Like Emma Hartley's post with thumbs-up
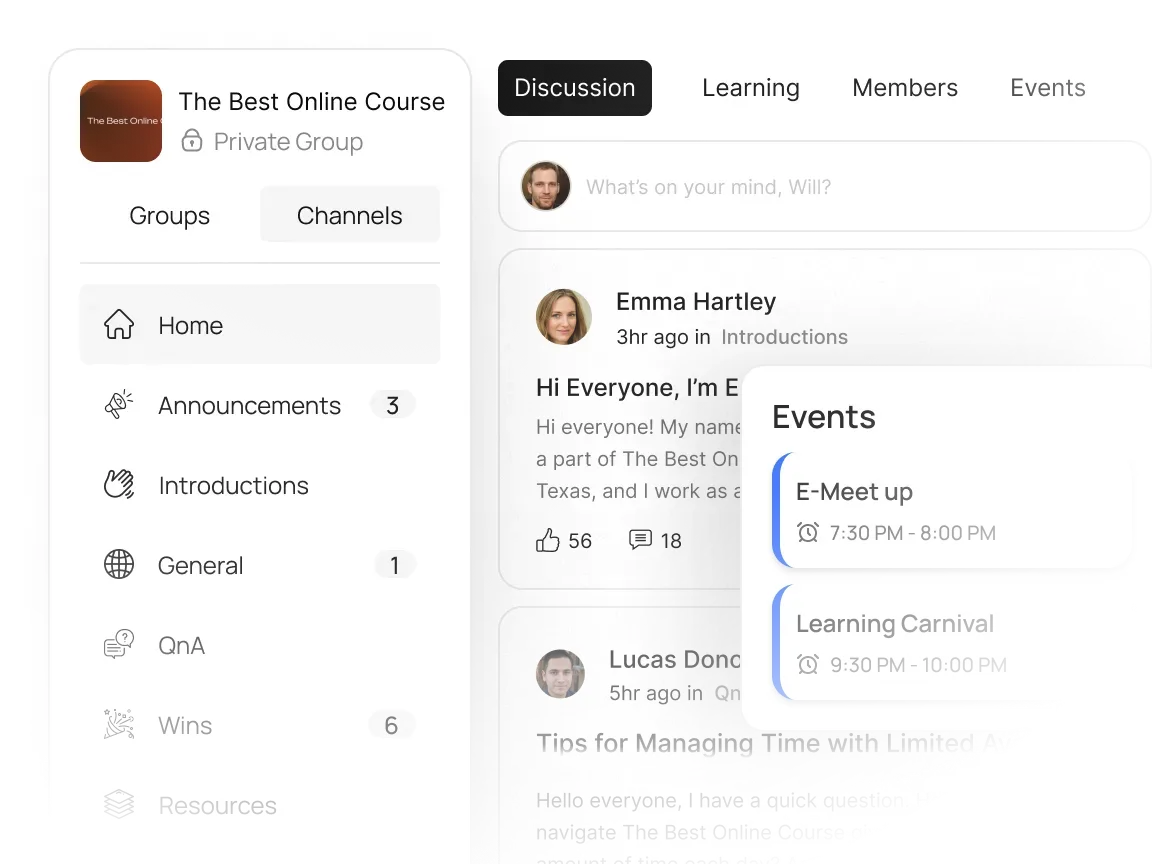Viewport: 1152px width, 864px height. pos(547,541)
